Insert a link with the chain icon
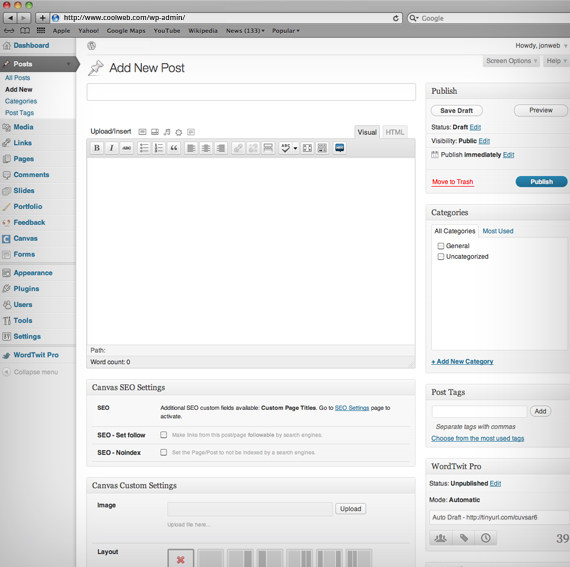 pyautogui.click(x=238, y=148)
